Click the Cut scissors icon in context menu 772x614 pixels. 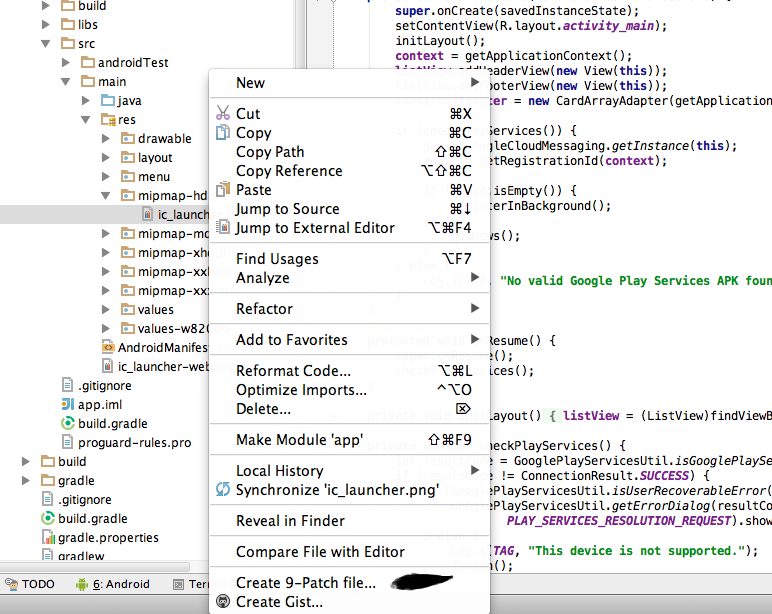[223, 113]
